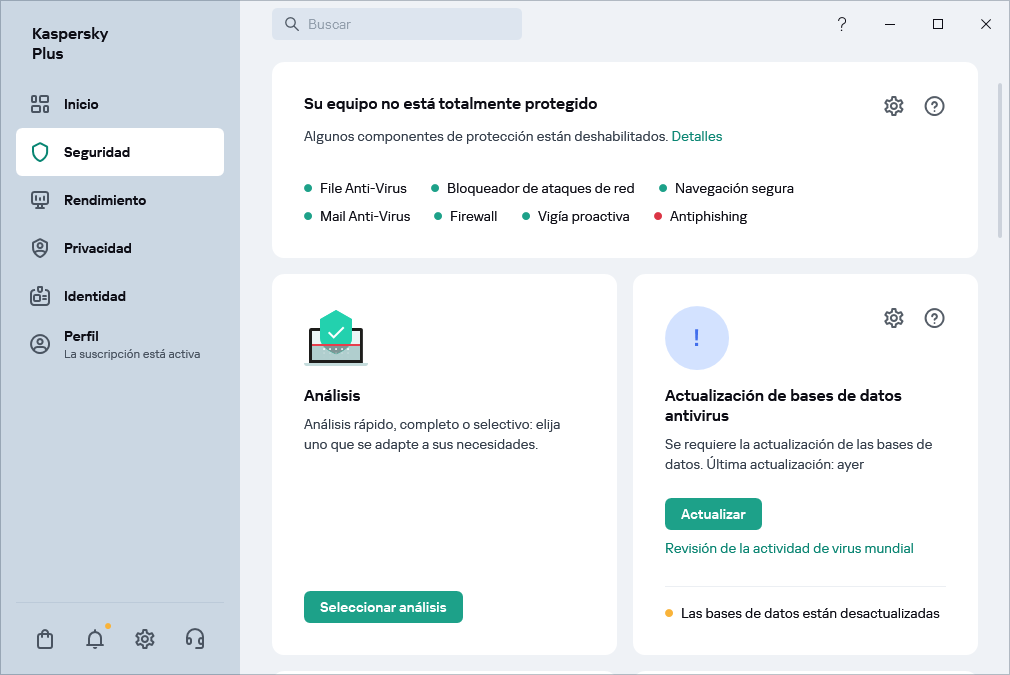The width and height of the screenshot is (1010, 675).
Task: Open the Detalles link
Action: 696,136
